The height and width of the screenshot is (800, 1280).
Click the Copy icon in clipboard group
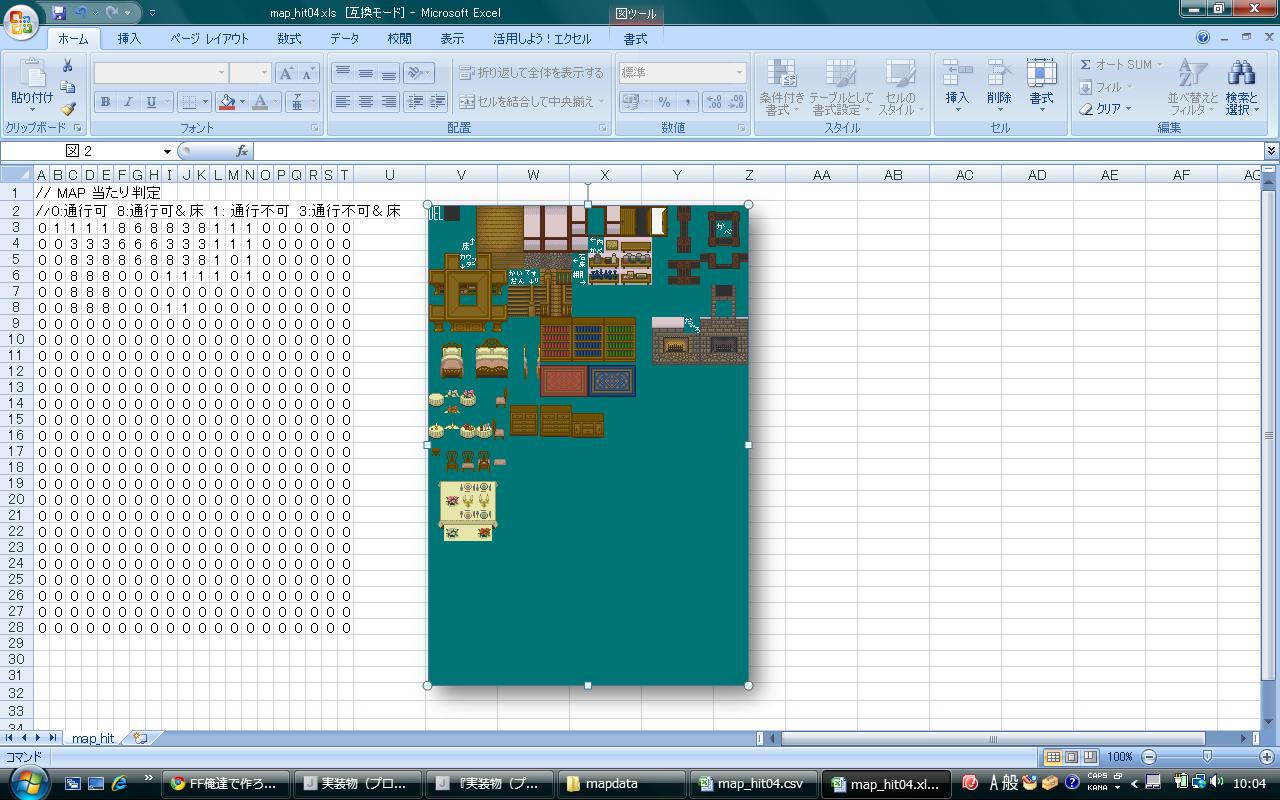coord(68,87)
